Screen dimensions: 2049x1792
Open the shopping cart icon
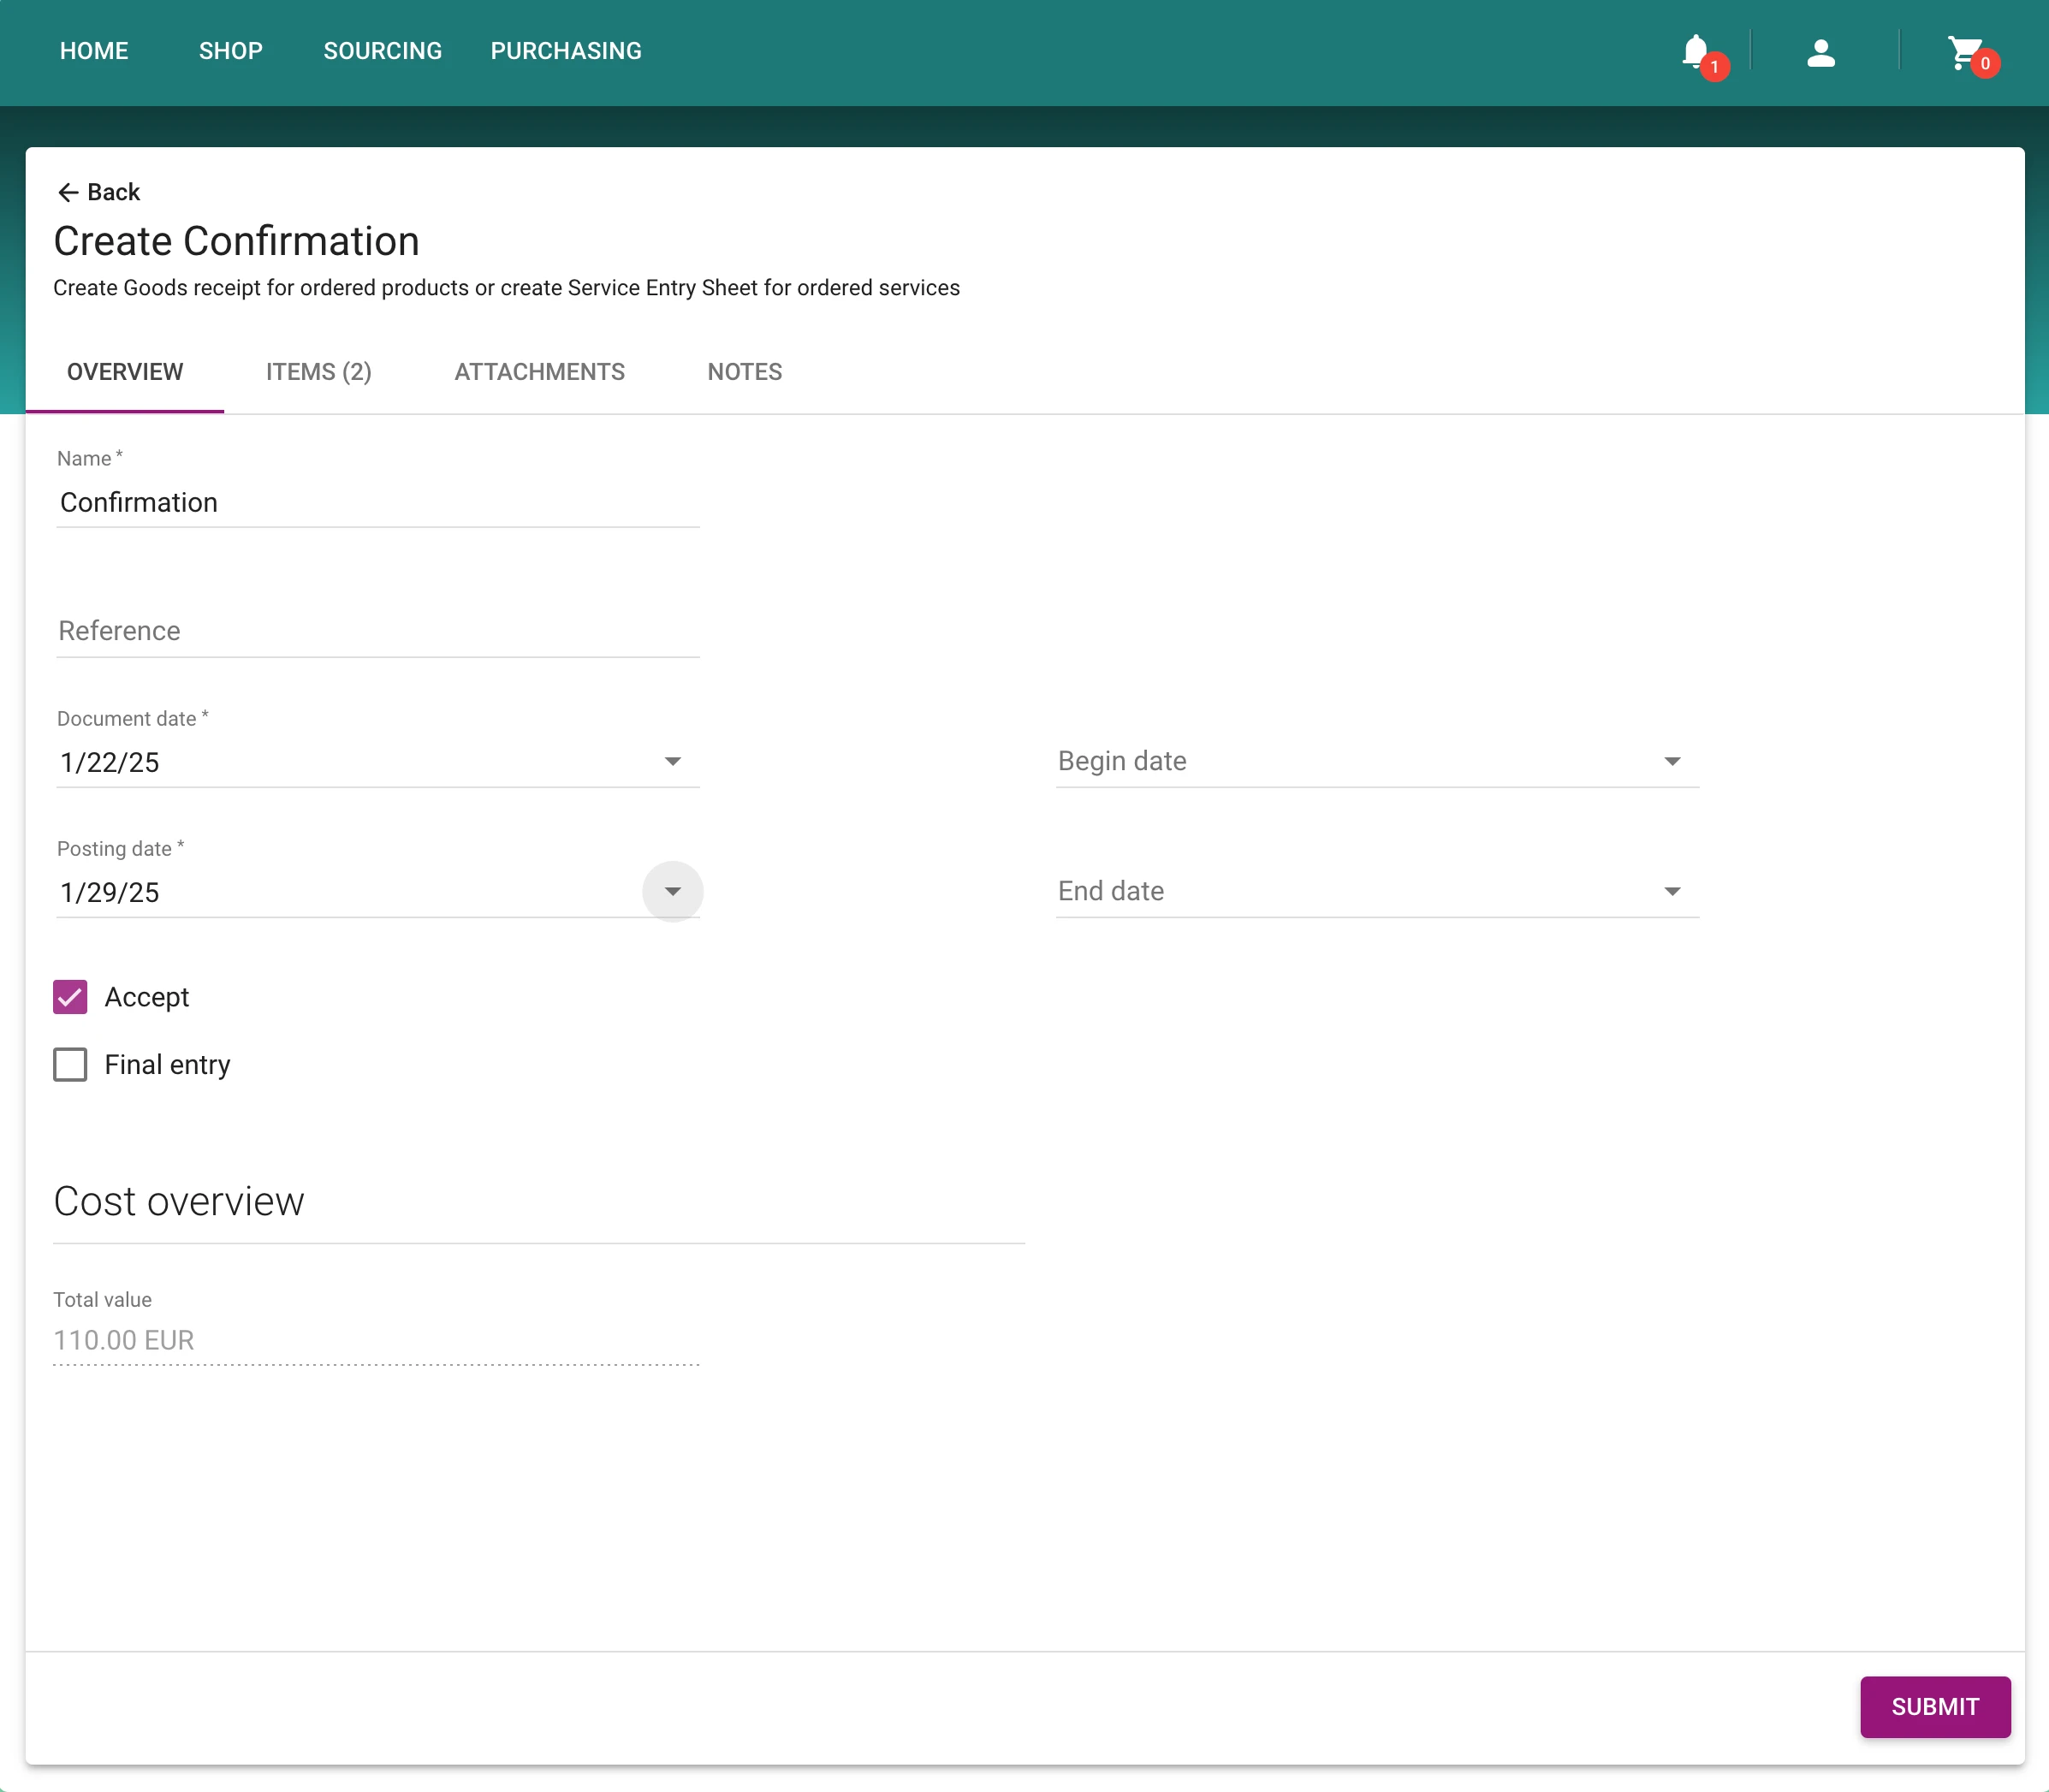[x=1965, y=52]
